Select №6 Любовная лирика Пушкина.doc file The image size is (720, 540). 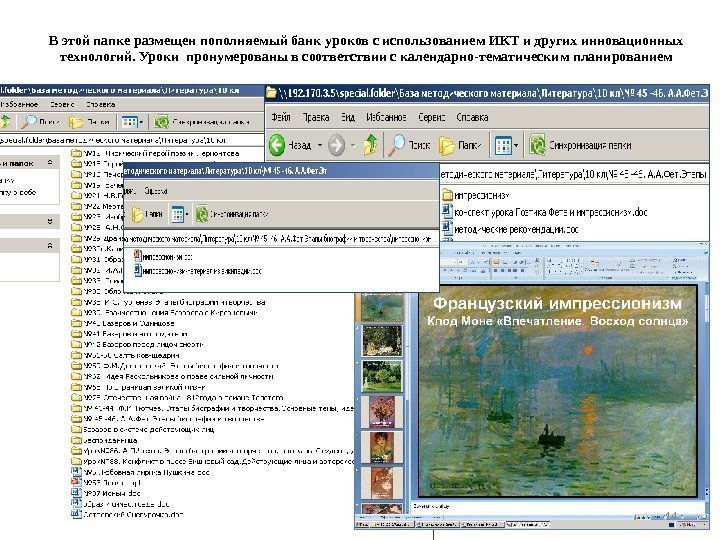coord(141,472)
